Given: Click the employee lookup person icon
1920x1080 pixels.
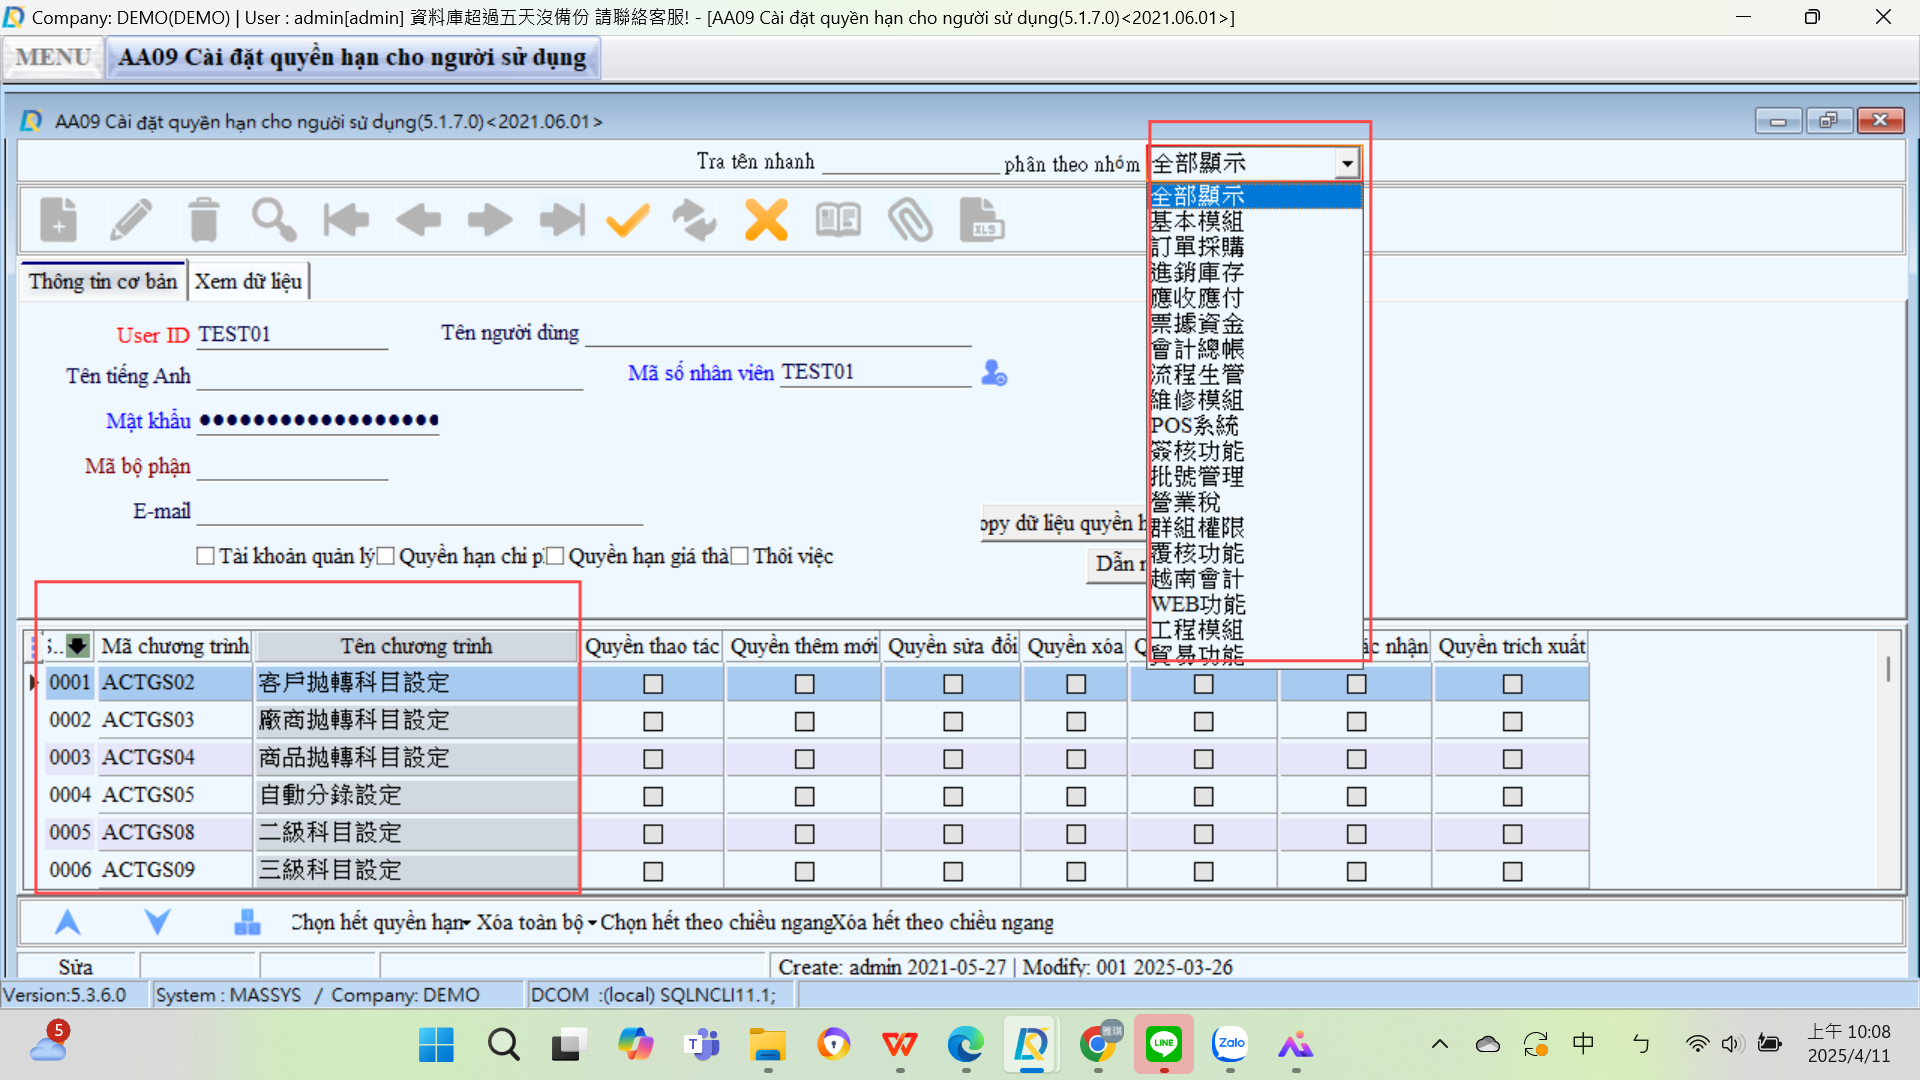Looking at the screenshot, I should [994, 373].
